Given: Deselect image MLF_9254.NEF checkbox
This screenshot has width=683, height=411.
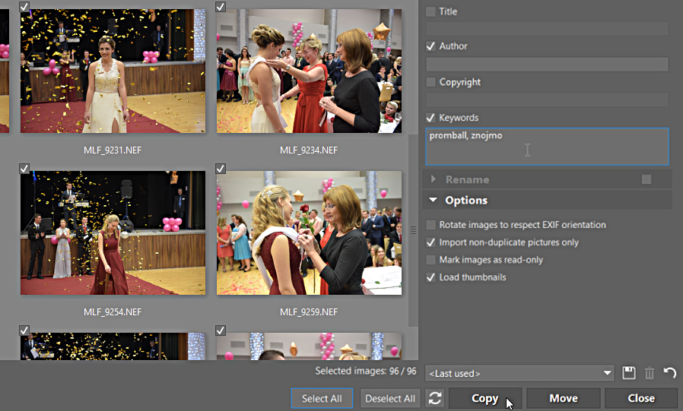Looking at the screenshot, I should tap(24, 168).
